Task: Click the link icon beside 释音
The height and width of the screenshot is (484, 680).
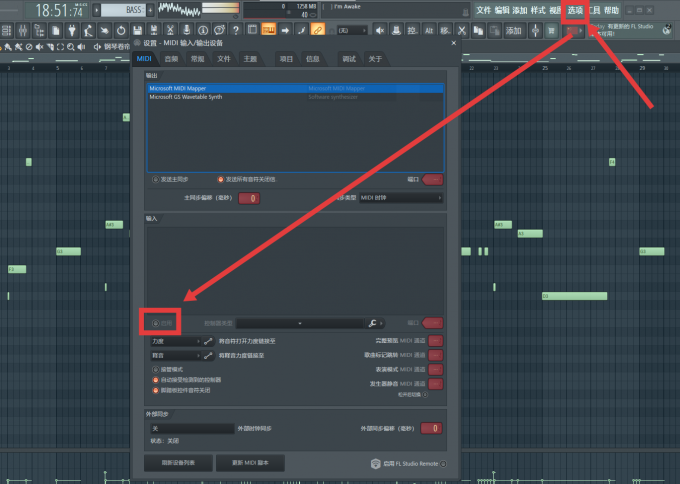Action: coord(208,356)
